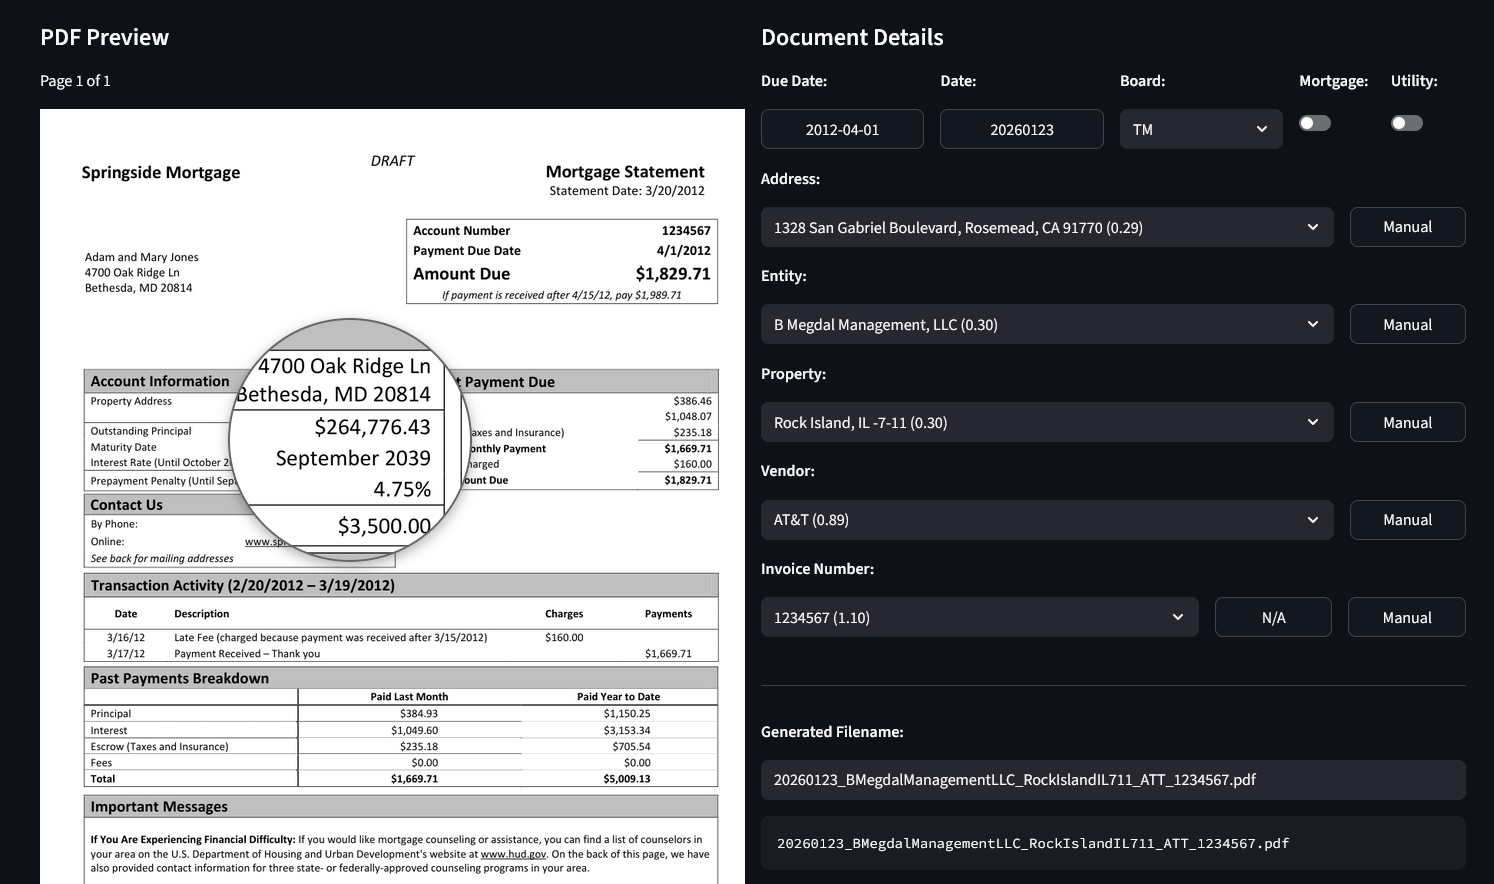Click the magnified circle in the PDF preview

350,440
